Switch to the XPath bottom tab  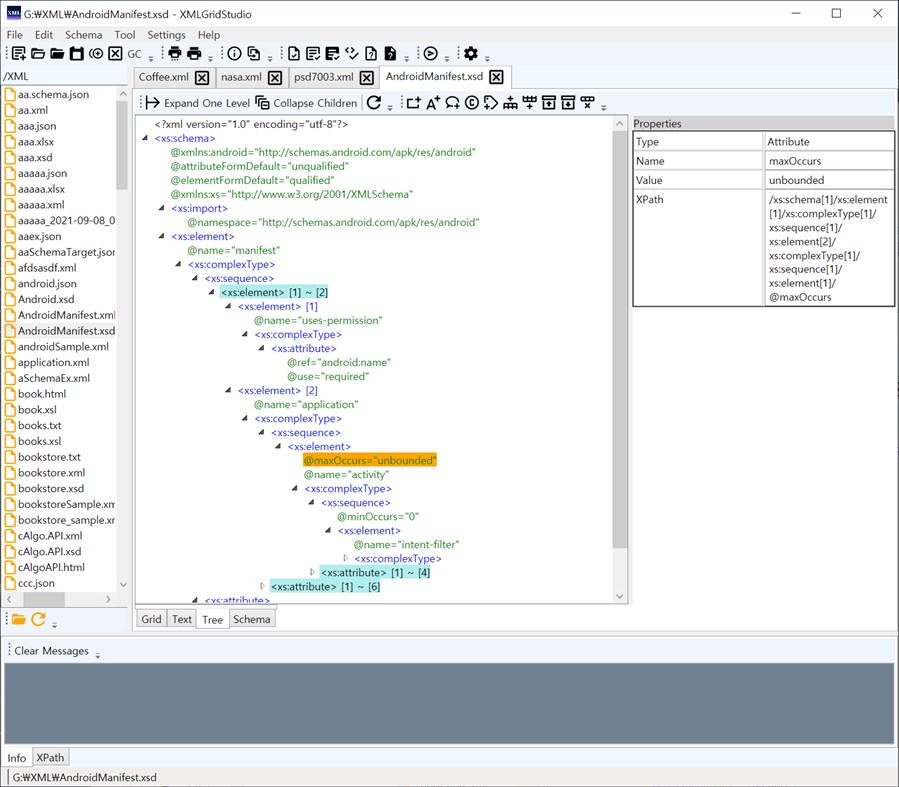coord(50,758)
